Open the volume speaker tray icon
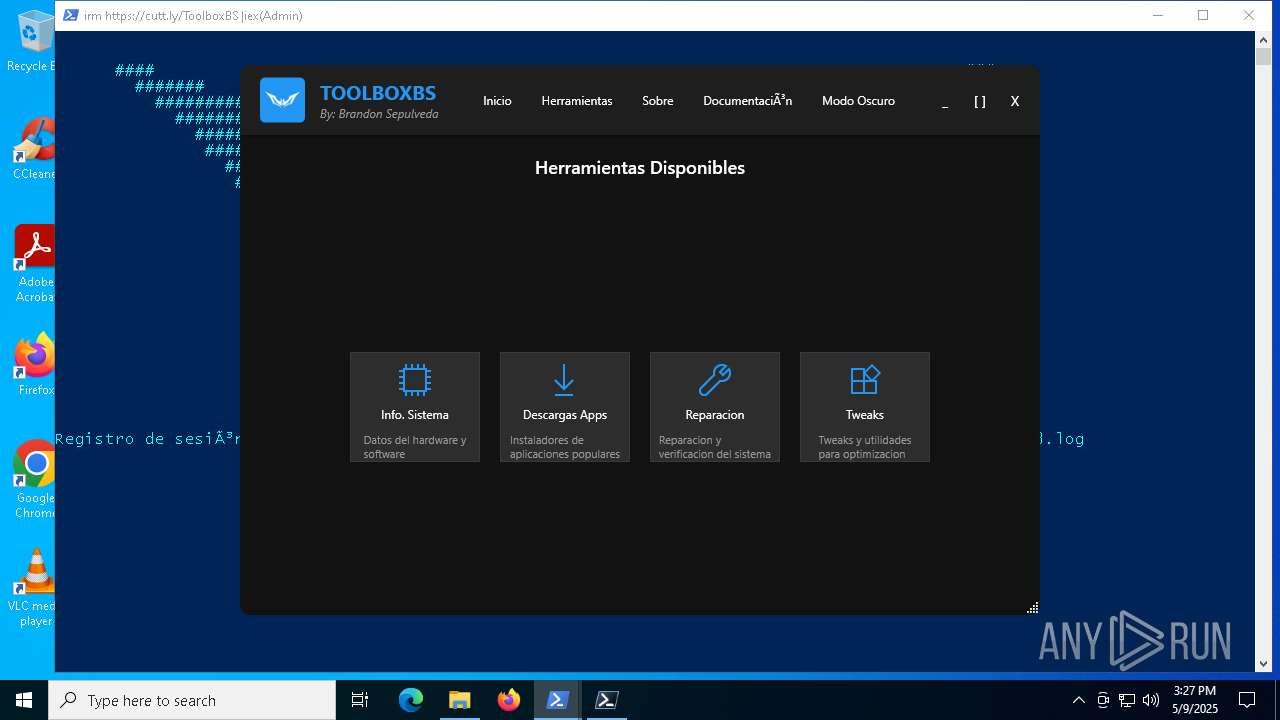 1151,700
